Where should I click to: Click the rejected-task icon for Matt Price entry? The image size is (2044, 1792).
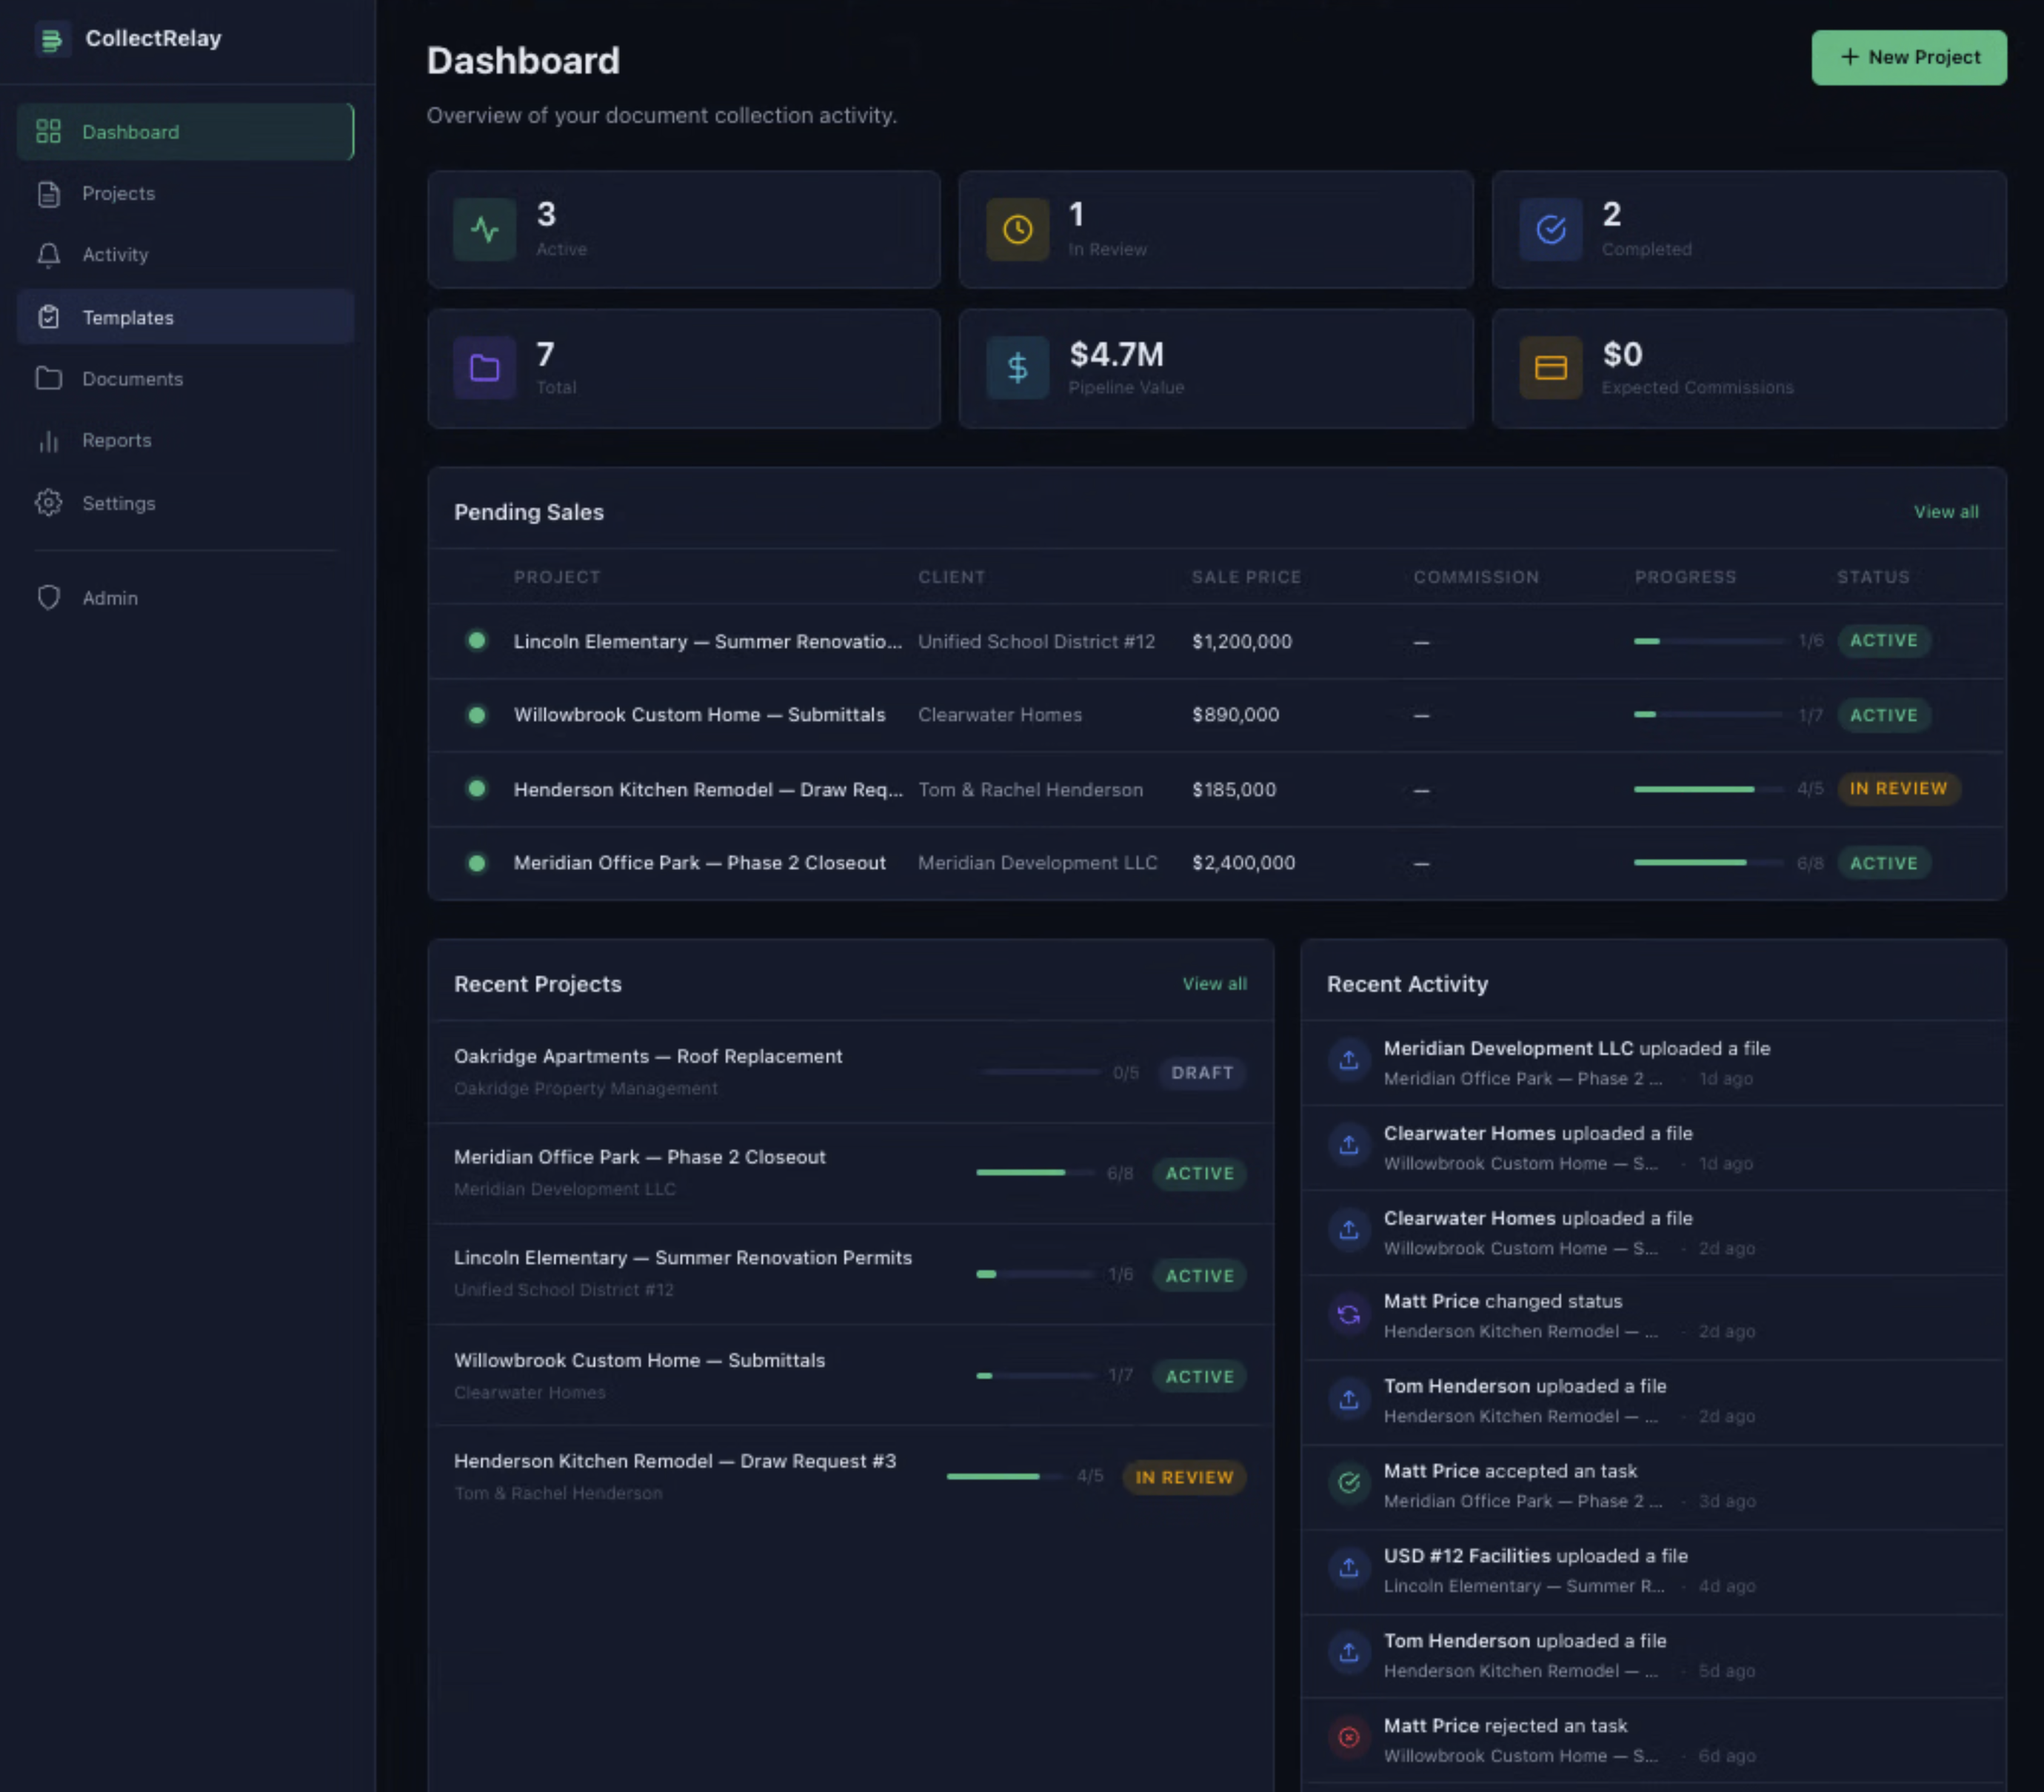click(1350, 1737)
